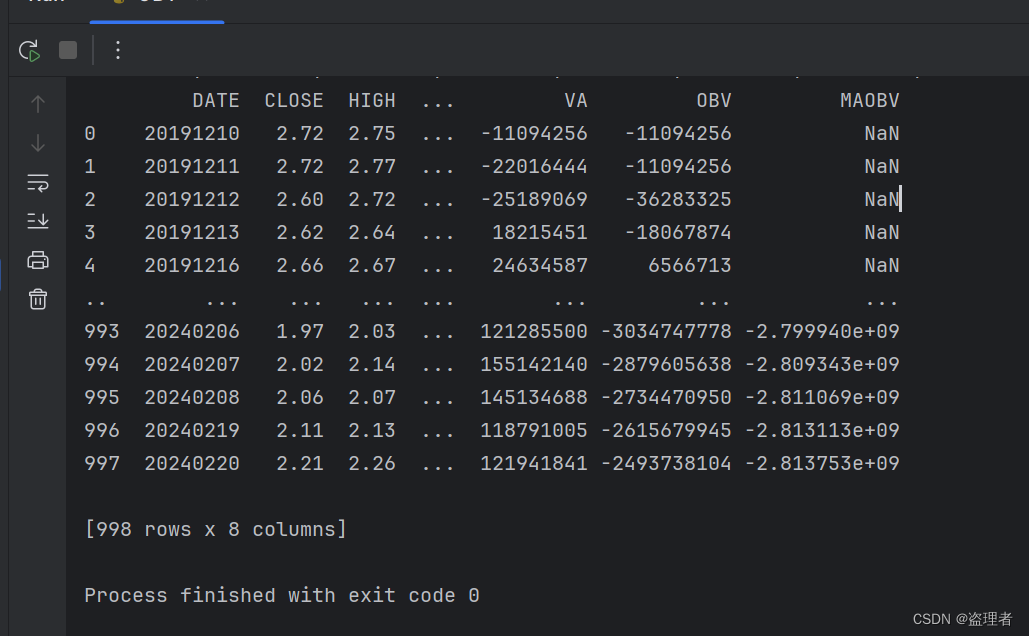The width and height of the screenshot is (1029, 636).
Task: Click date value 20240207
Action: 192,364
